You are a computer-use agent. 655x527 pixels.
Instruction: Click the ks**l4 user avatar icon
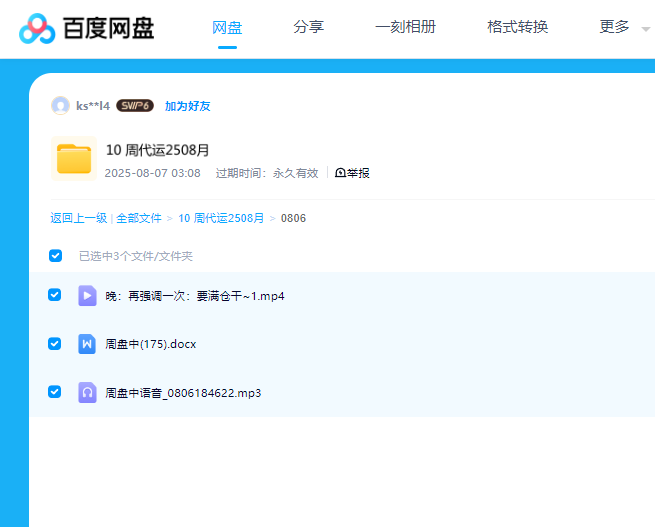[x=60, y=106]
